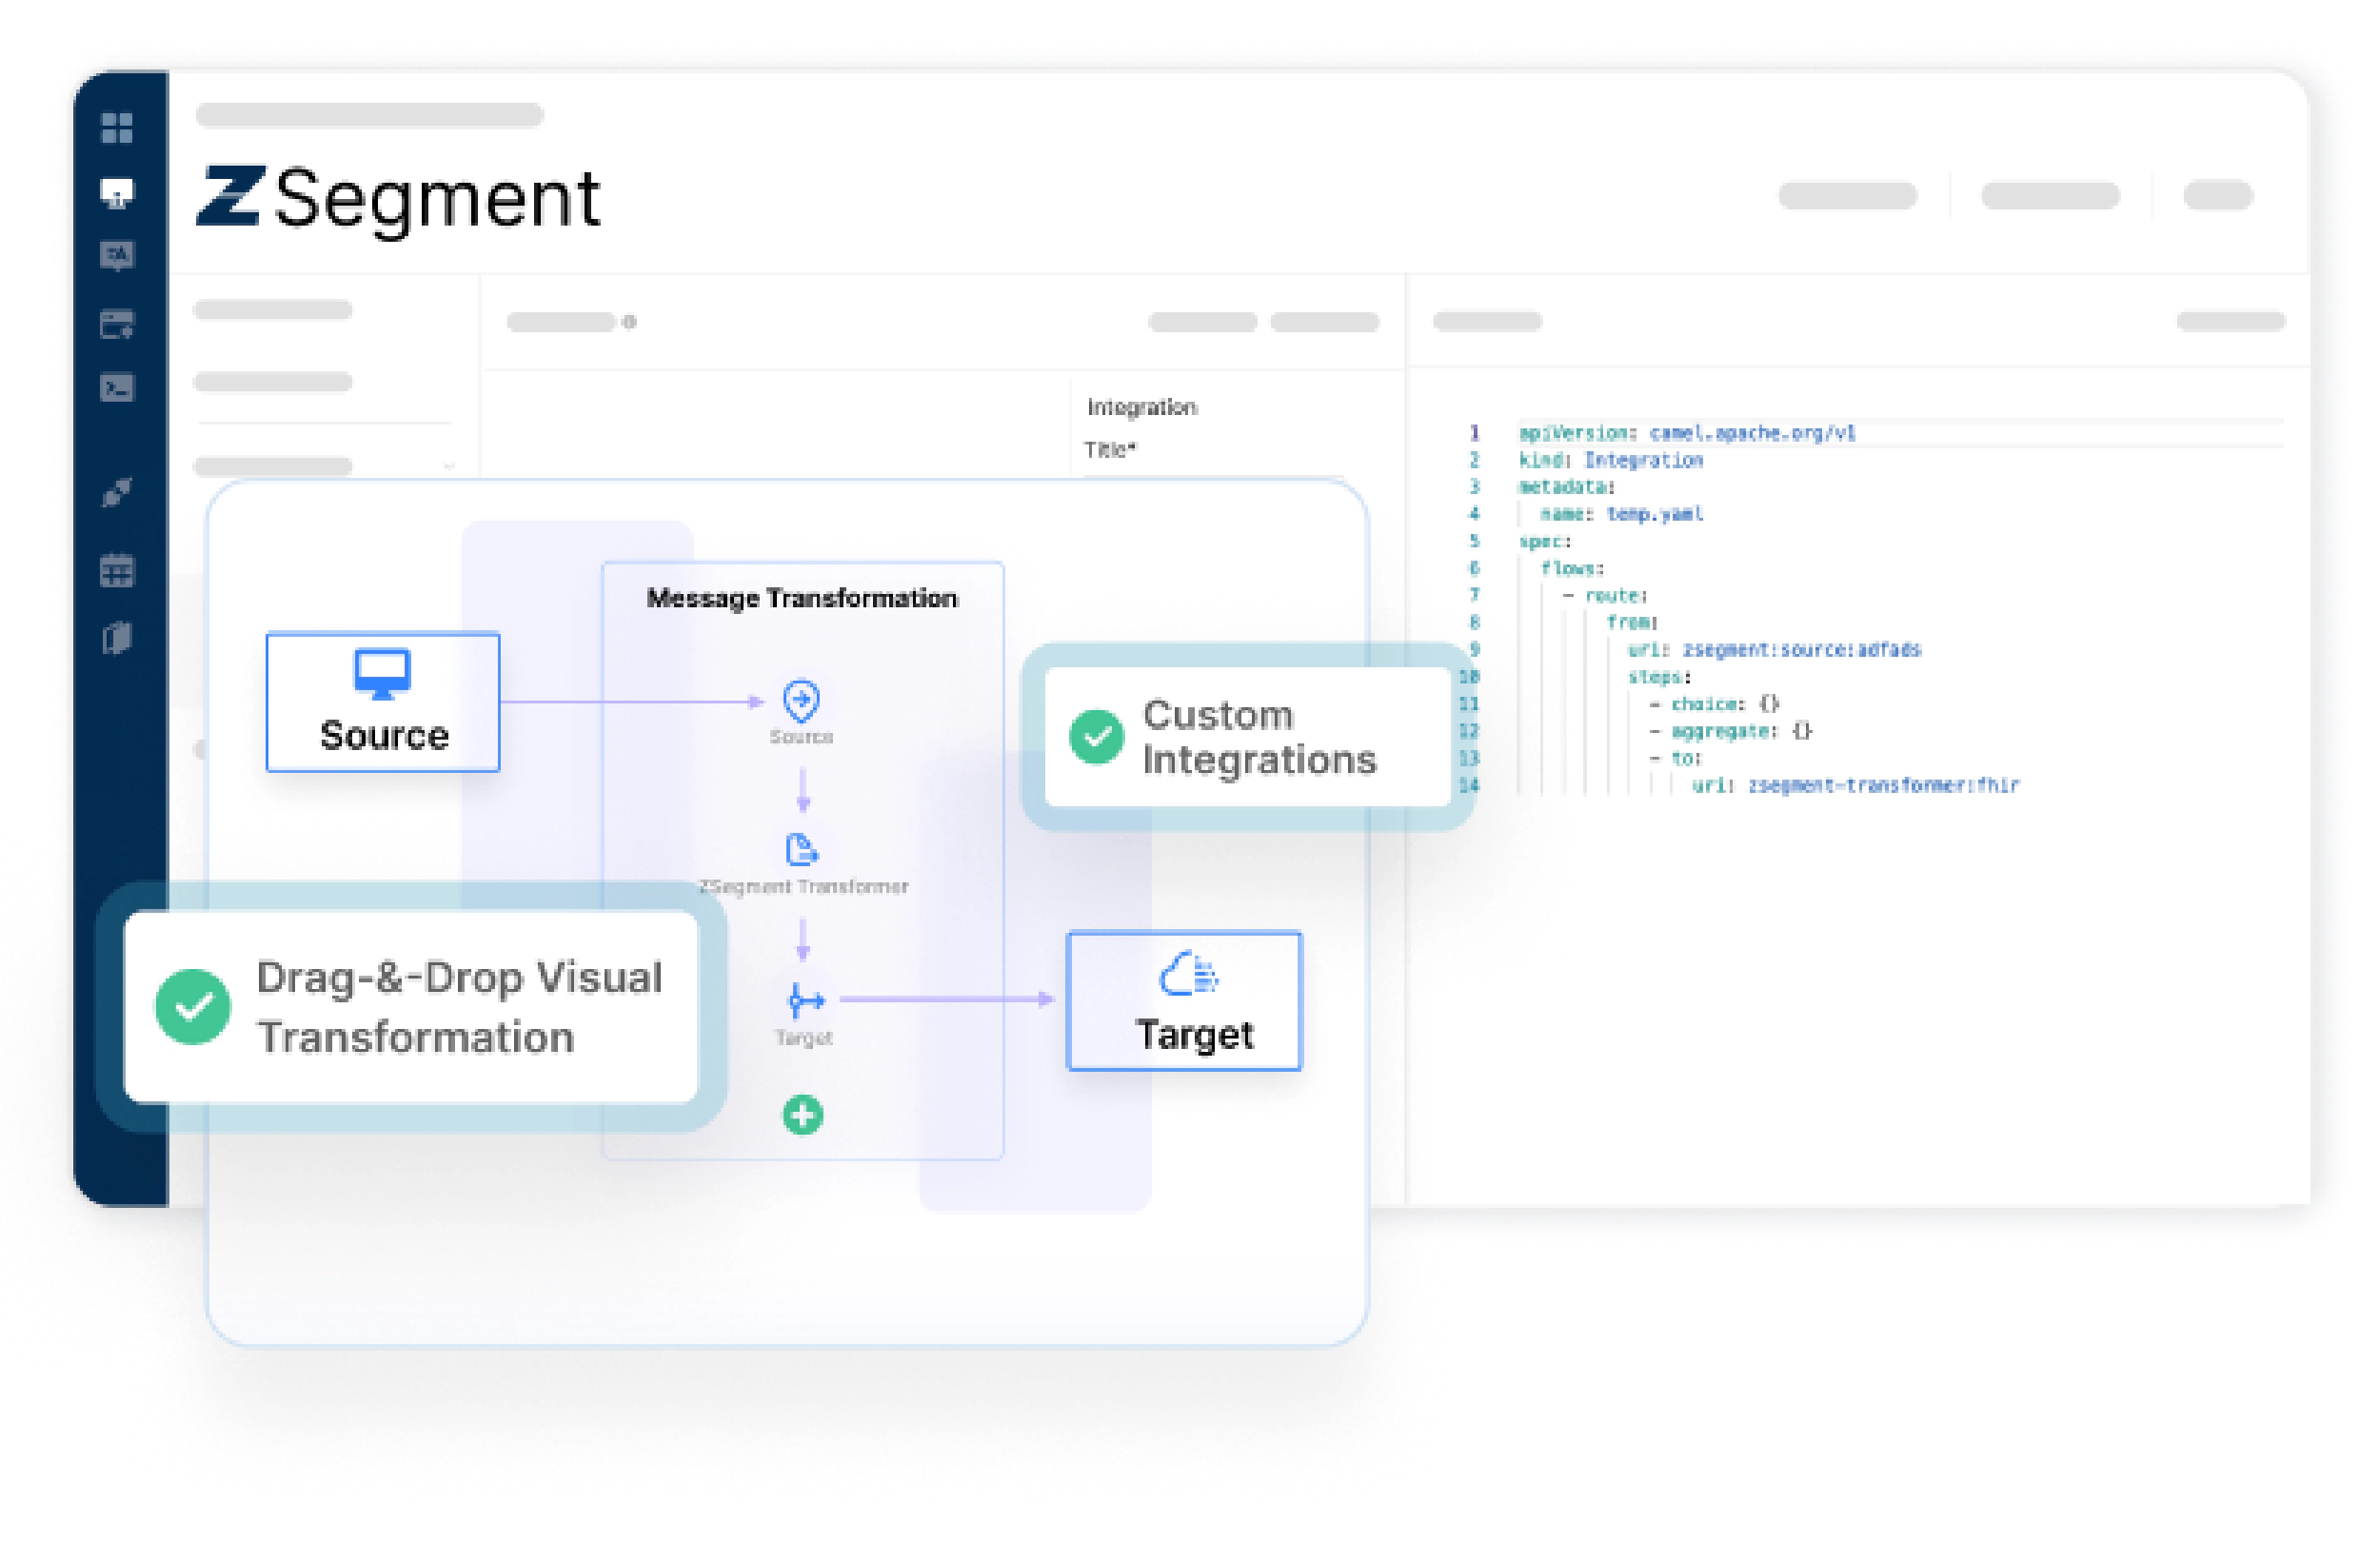Click green checkmark beside Custom Integrations
Screen dimensions: 2380x1543
[x=1096, y=737]
